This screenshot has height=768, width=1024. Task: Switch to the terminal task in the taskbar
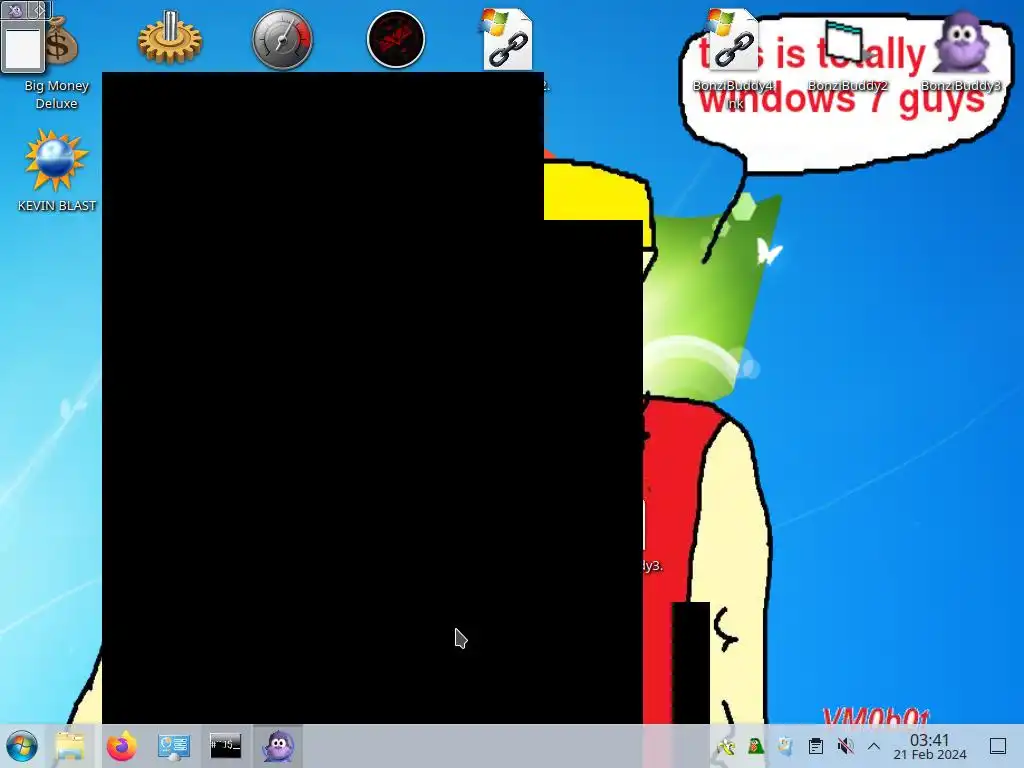(225, 746)
